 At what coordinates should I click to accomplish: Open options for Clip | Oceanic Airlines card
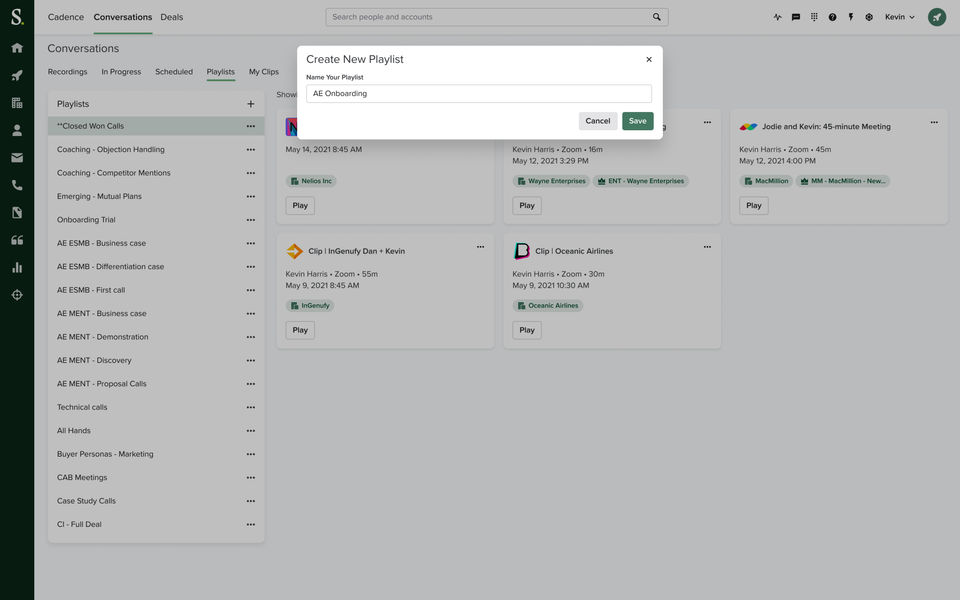click(707, 246)
